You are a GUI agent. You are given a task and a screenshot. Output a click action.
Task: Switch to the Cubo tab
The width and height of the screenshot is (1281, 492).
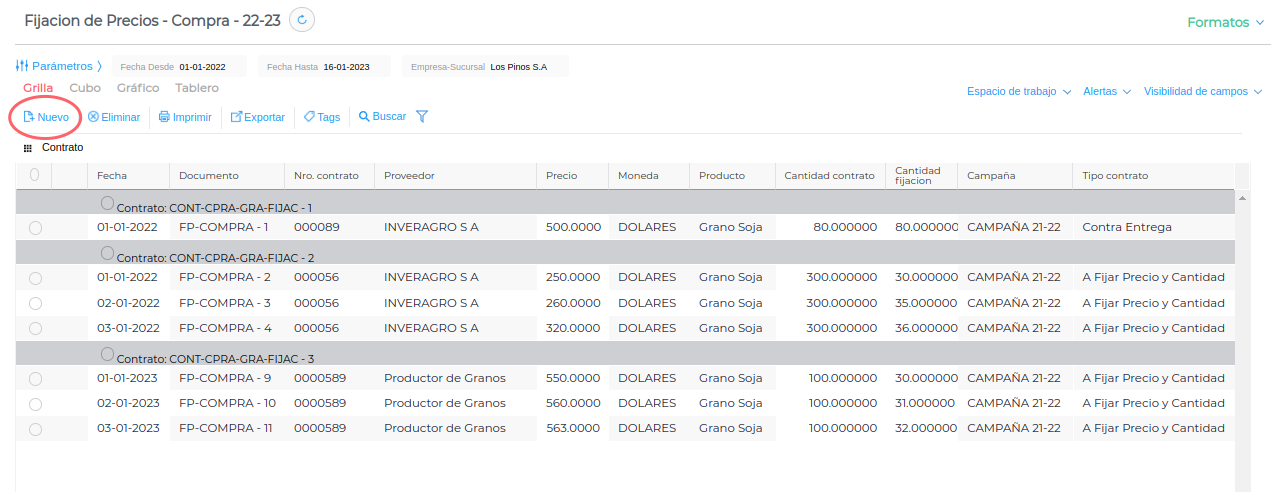point(85,88)
